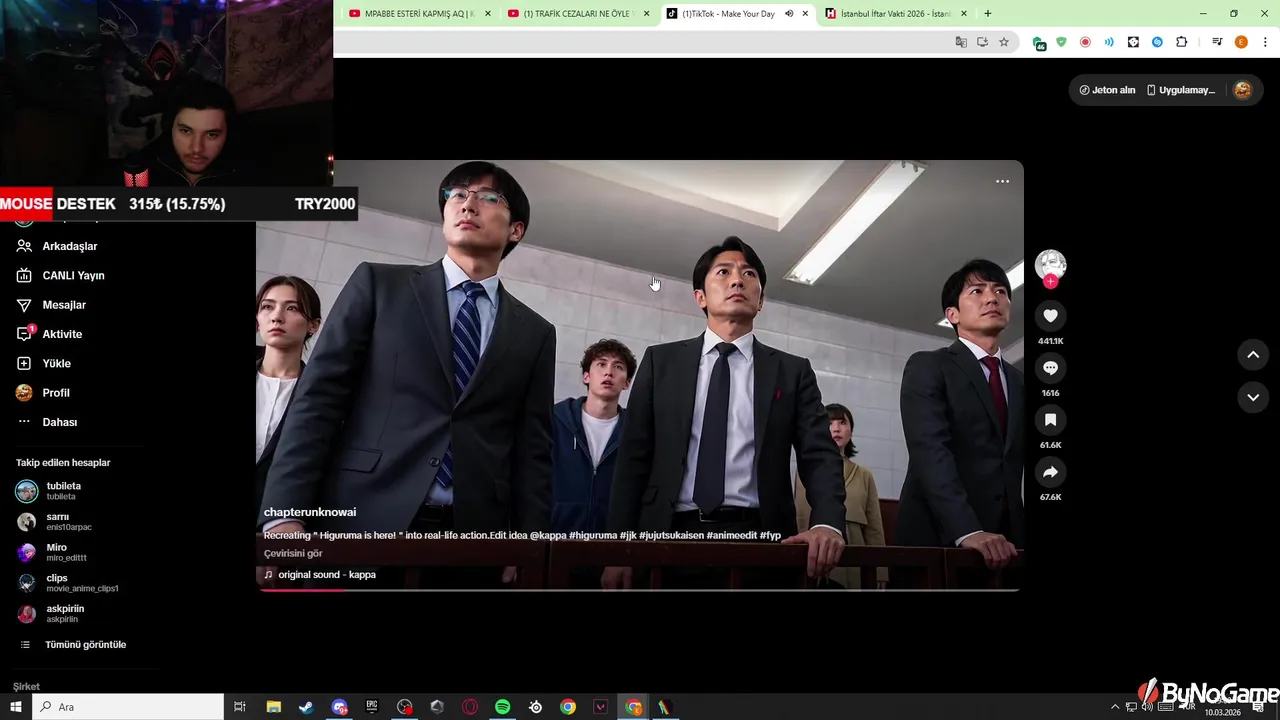This screenshot has height=720, width=1280.
Task: Open Chrome profile avatar E
Action: tap(1241, 42)
